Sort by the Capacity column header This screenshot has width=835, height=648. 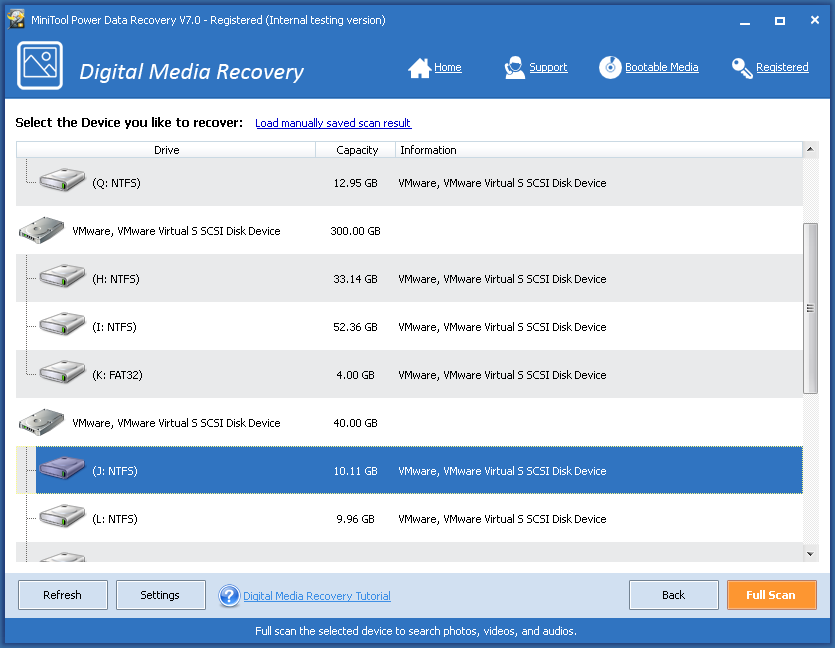coord(356,150)
